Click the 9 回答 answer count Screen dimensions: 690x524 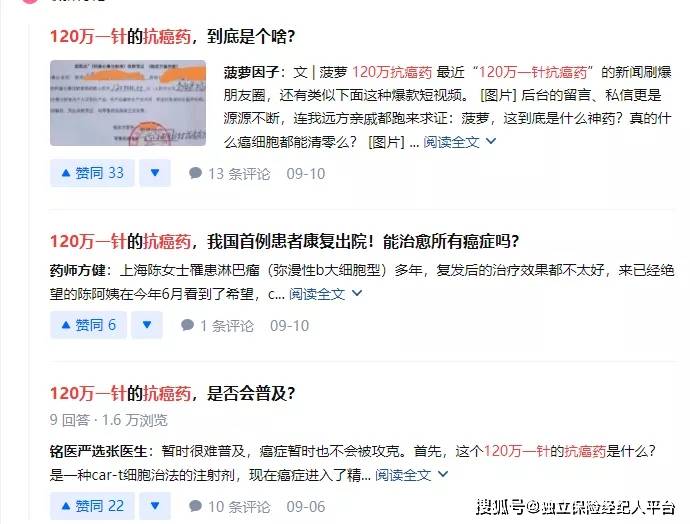coord(70,420)
